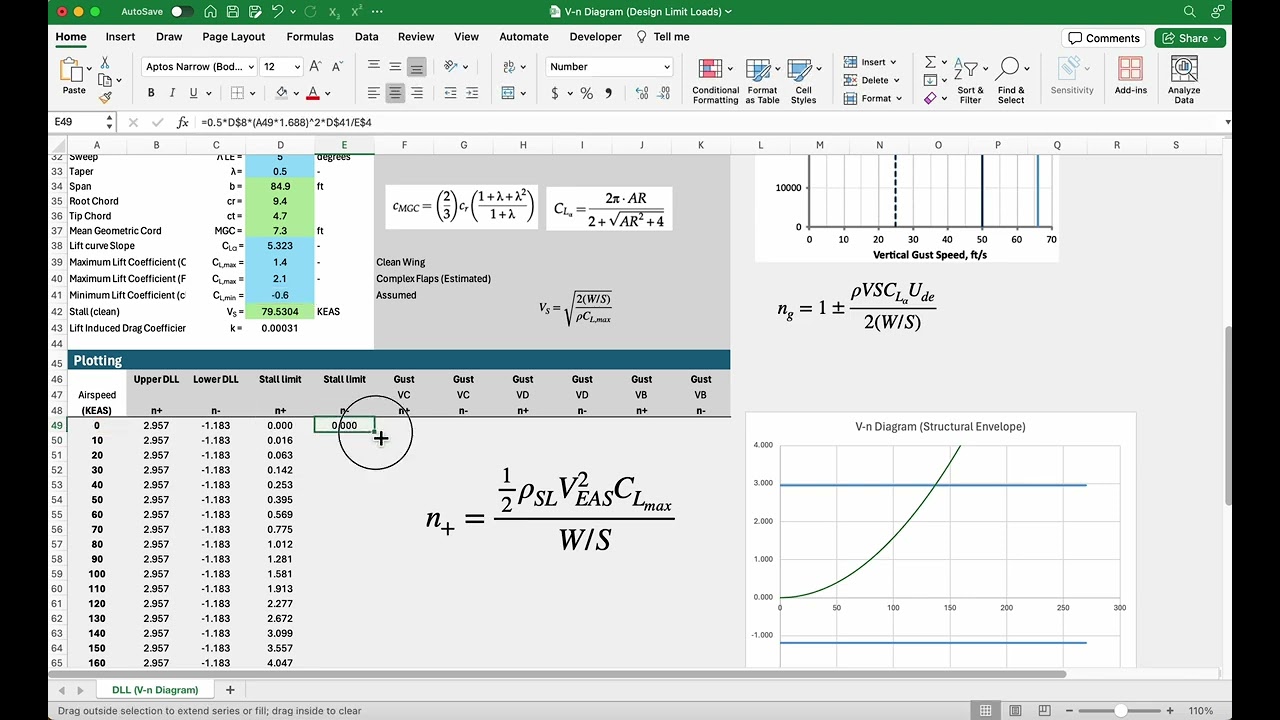This screenshot has width=1280, height=720.
Task: Click the Currency dollar icon
Action: pos(555,93)
